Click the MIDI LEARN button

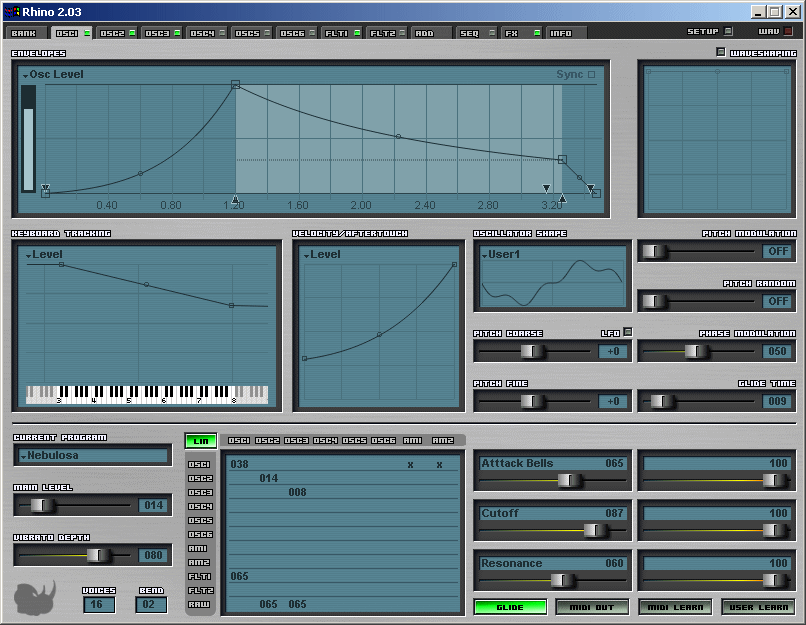point(675,607)
